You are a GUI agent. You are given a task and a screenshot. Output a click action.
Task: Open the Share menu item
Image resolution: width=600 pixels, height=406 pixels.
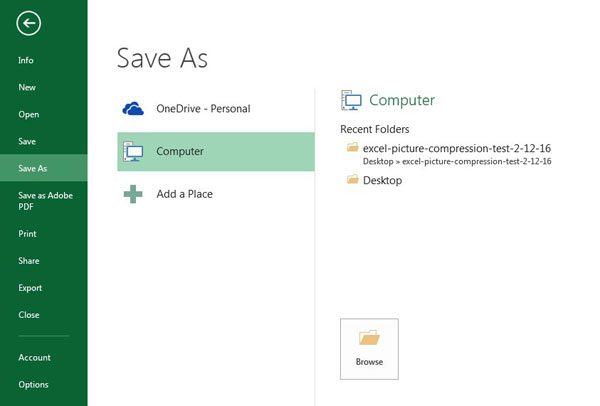tap(29, 261)
